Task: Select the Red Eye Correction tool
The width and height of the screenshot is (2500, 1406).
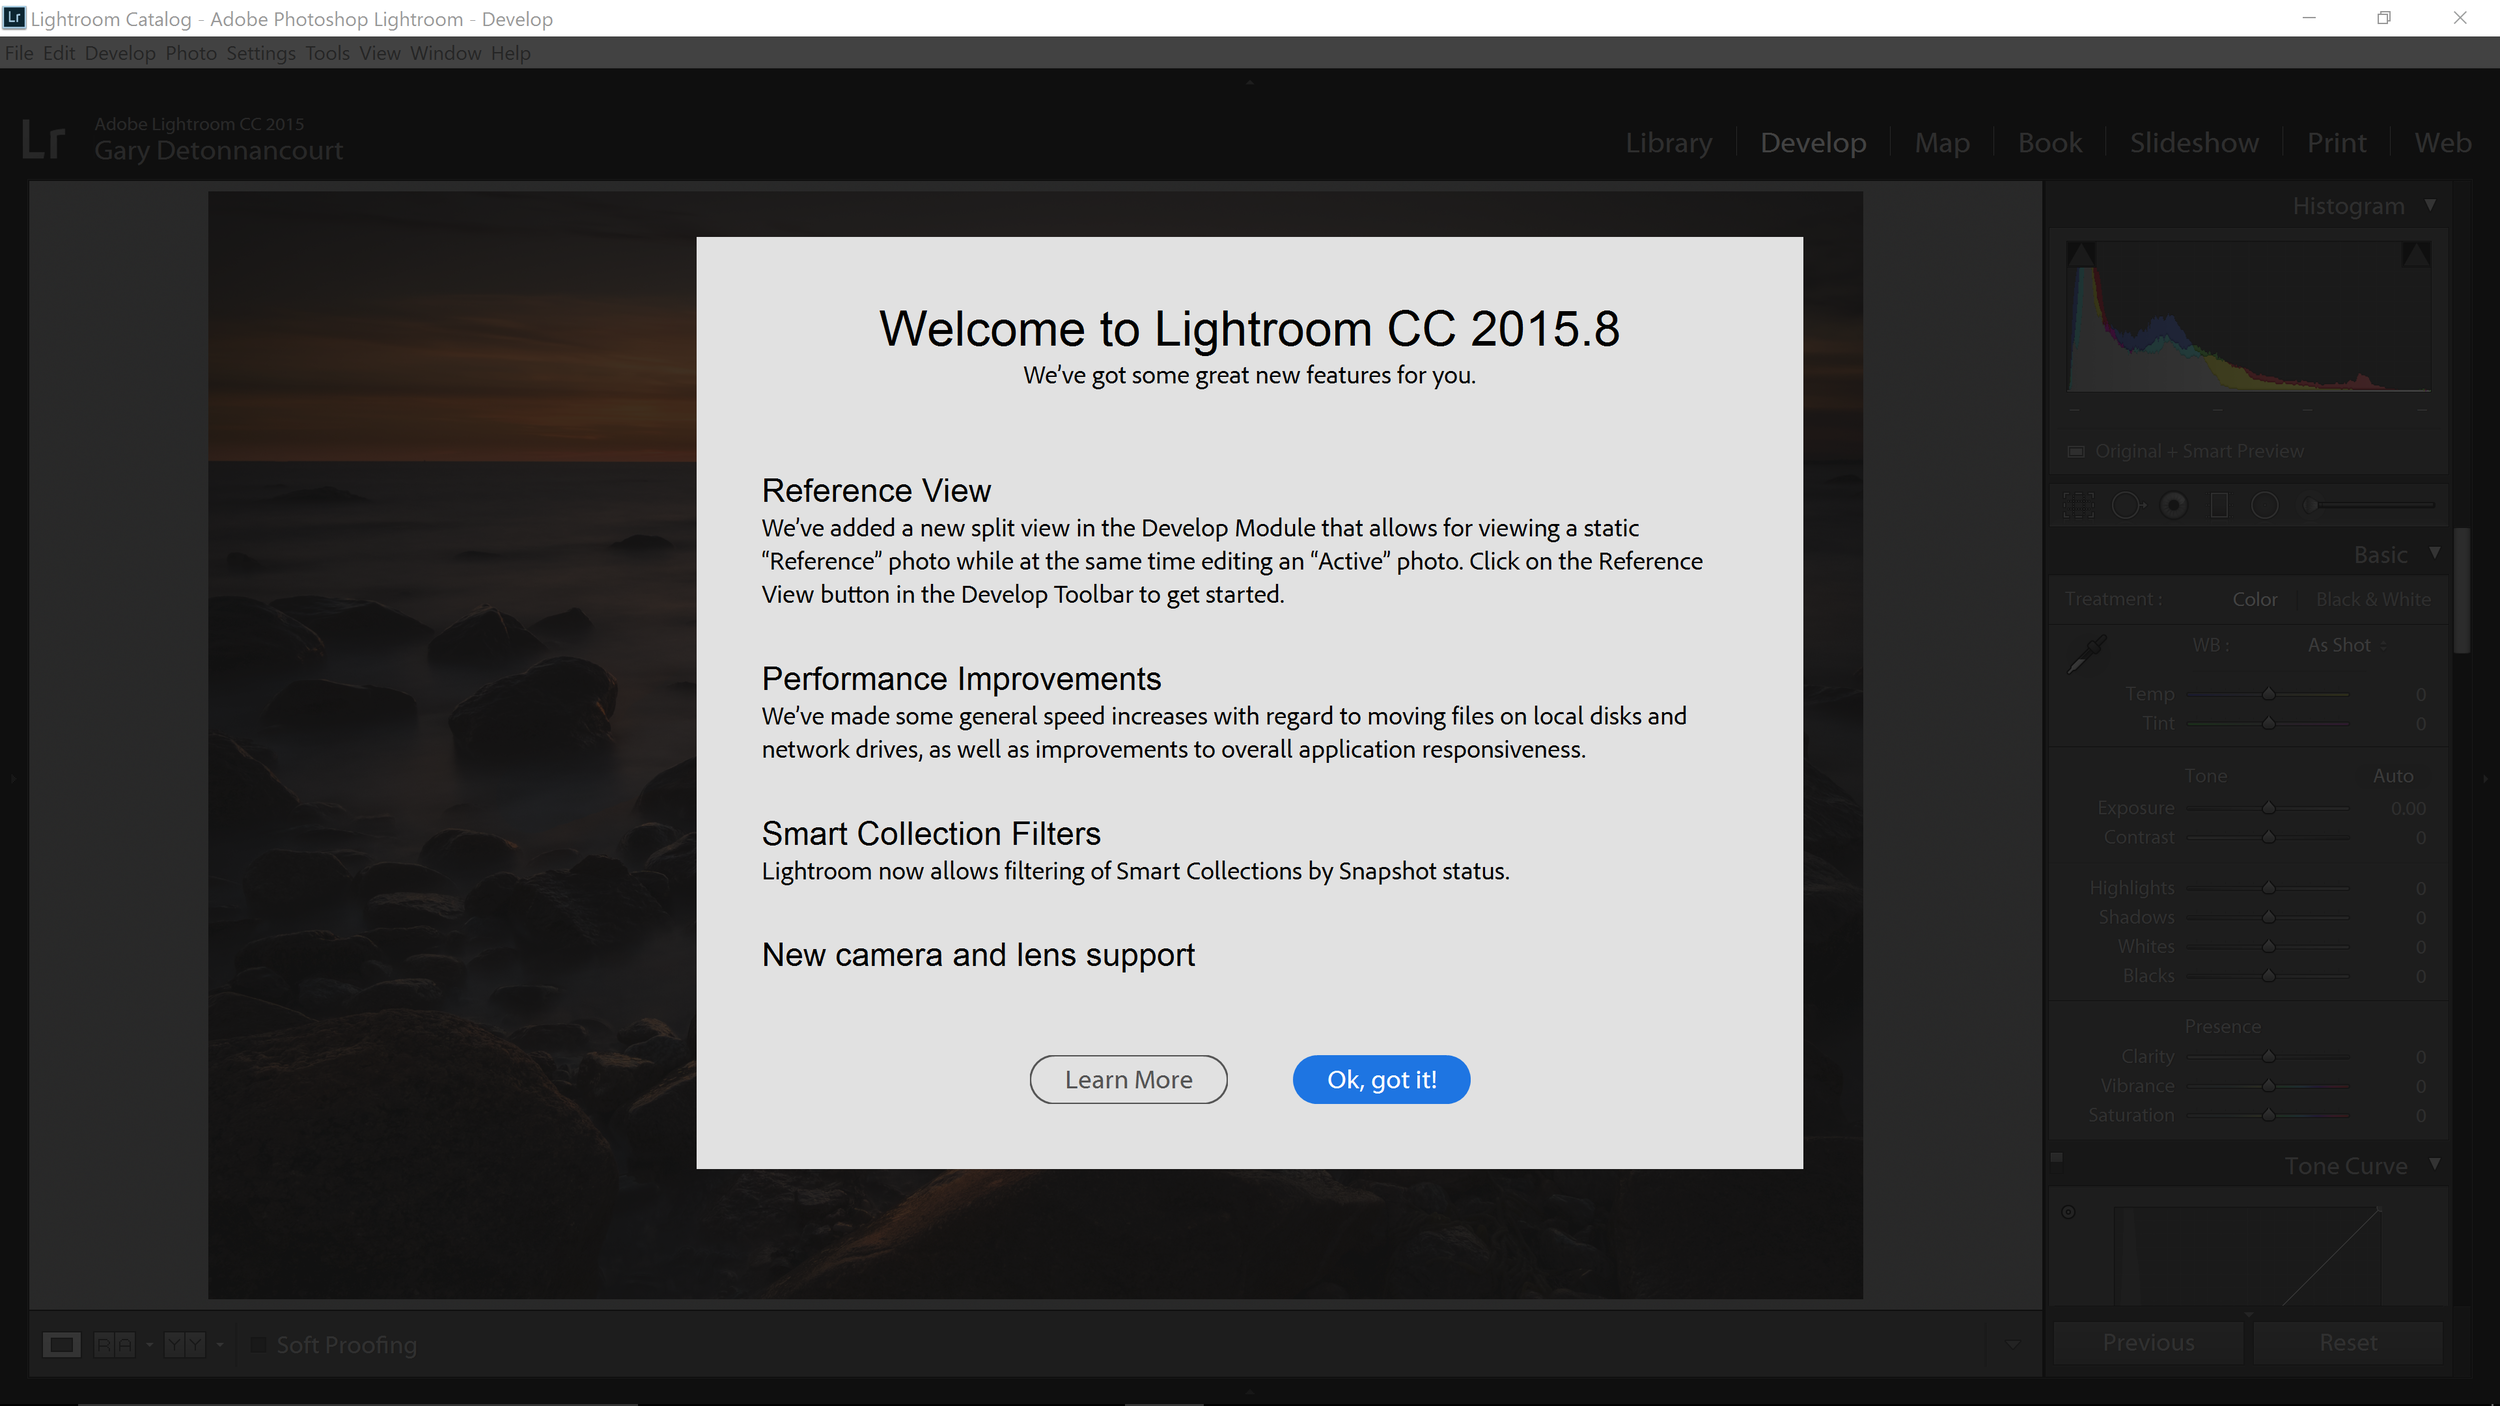Action: click(2173, 506)
